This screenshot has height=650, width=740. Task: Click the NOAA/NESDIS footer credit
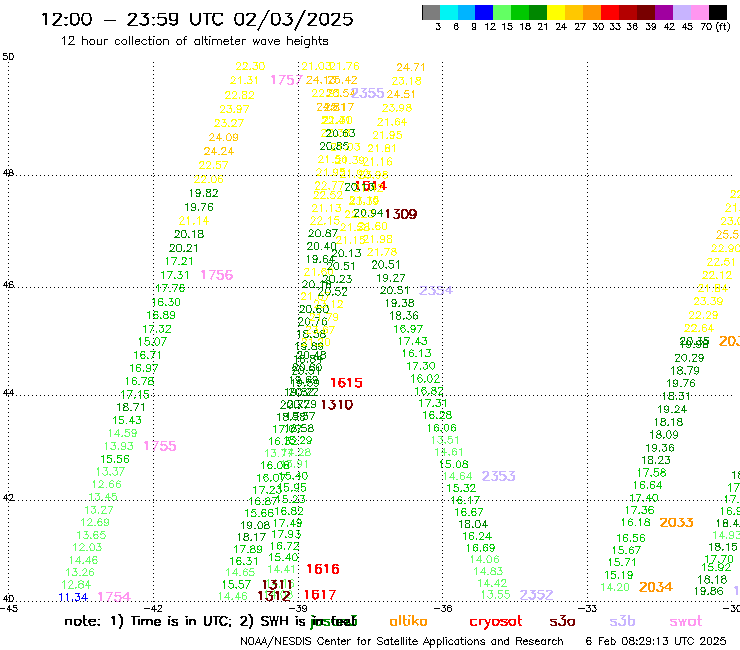(x=402, y=641)
